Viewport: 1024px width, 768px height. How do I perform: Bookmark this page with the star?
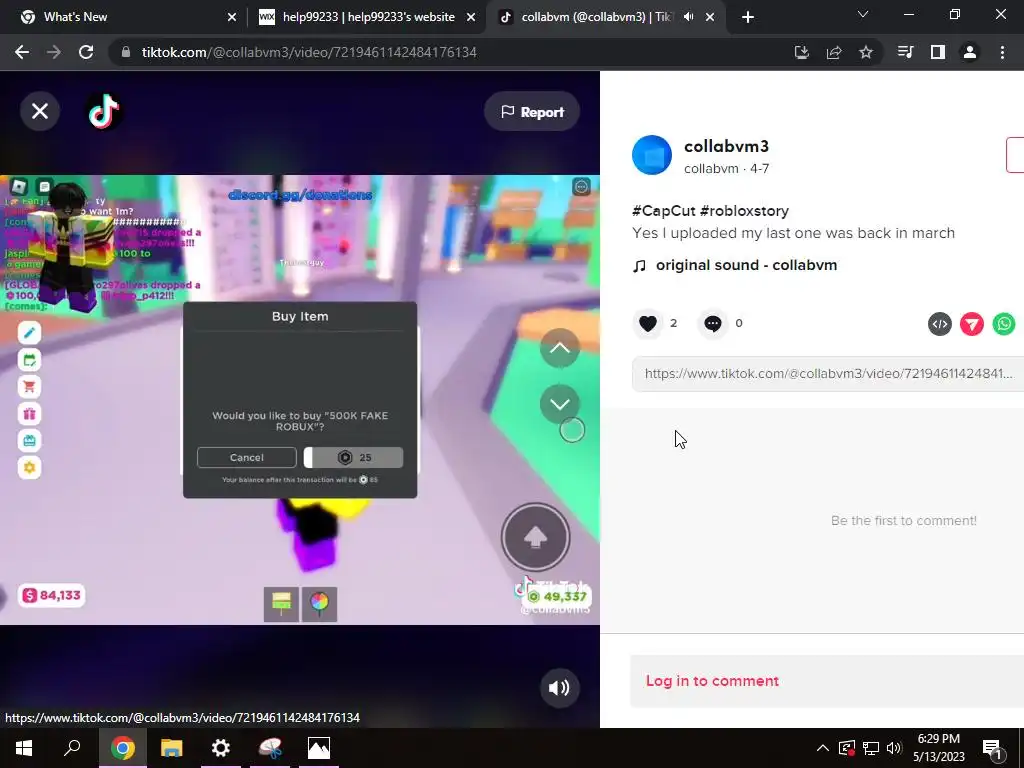click(x=866, y=52)
